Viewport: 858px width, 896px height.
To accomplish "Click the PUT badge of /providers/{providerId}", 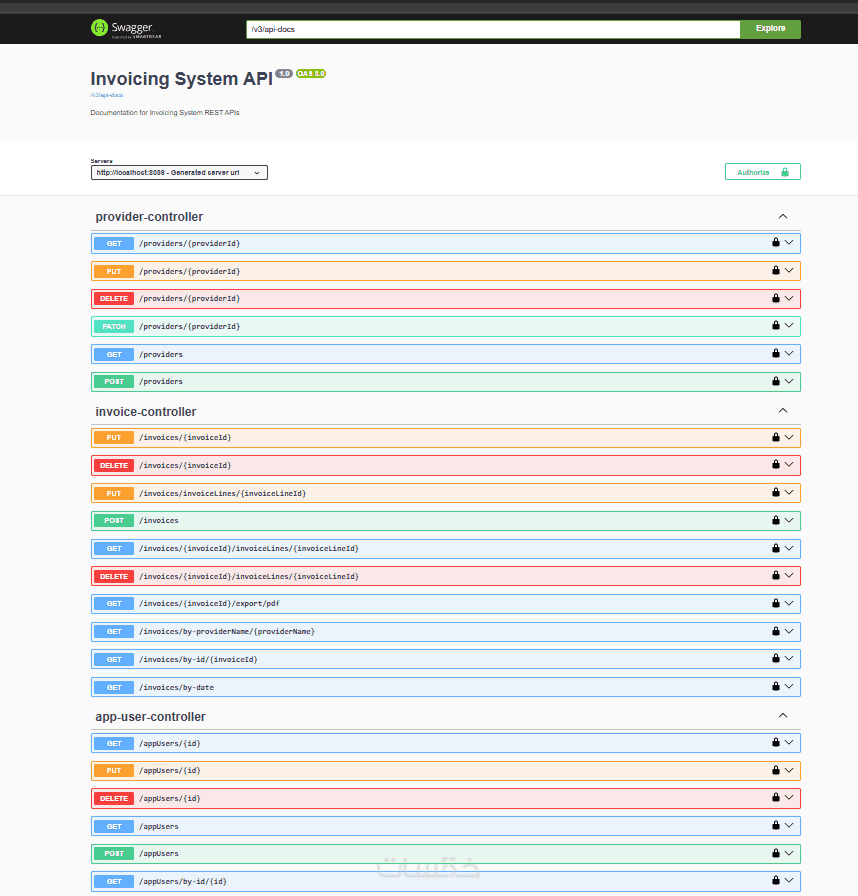I will pos(114,271).
